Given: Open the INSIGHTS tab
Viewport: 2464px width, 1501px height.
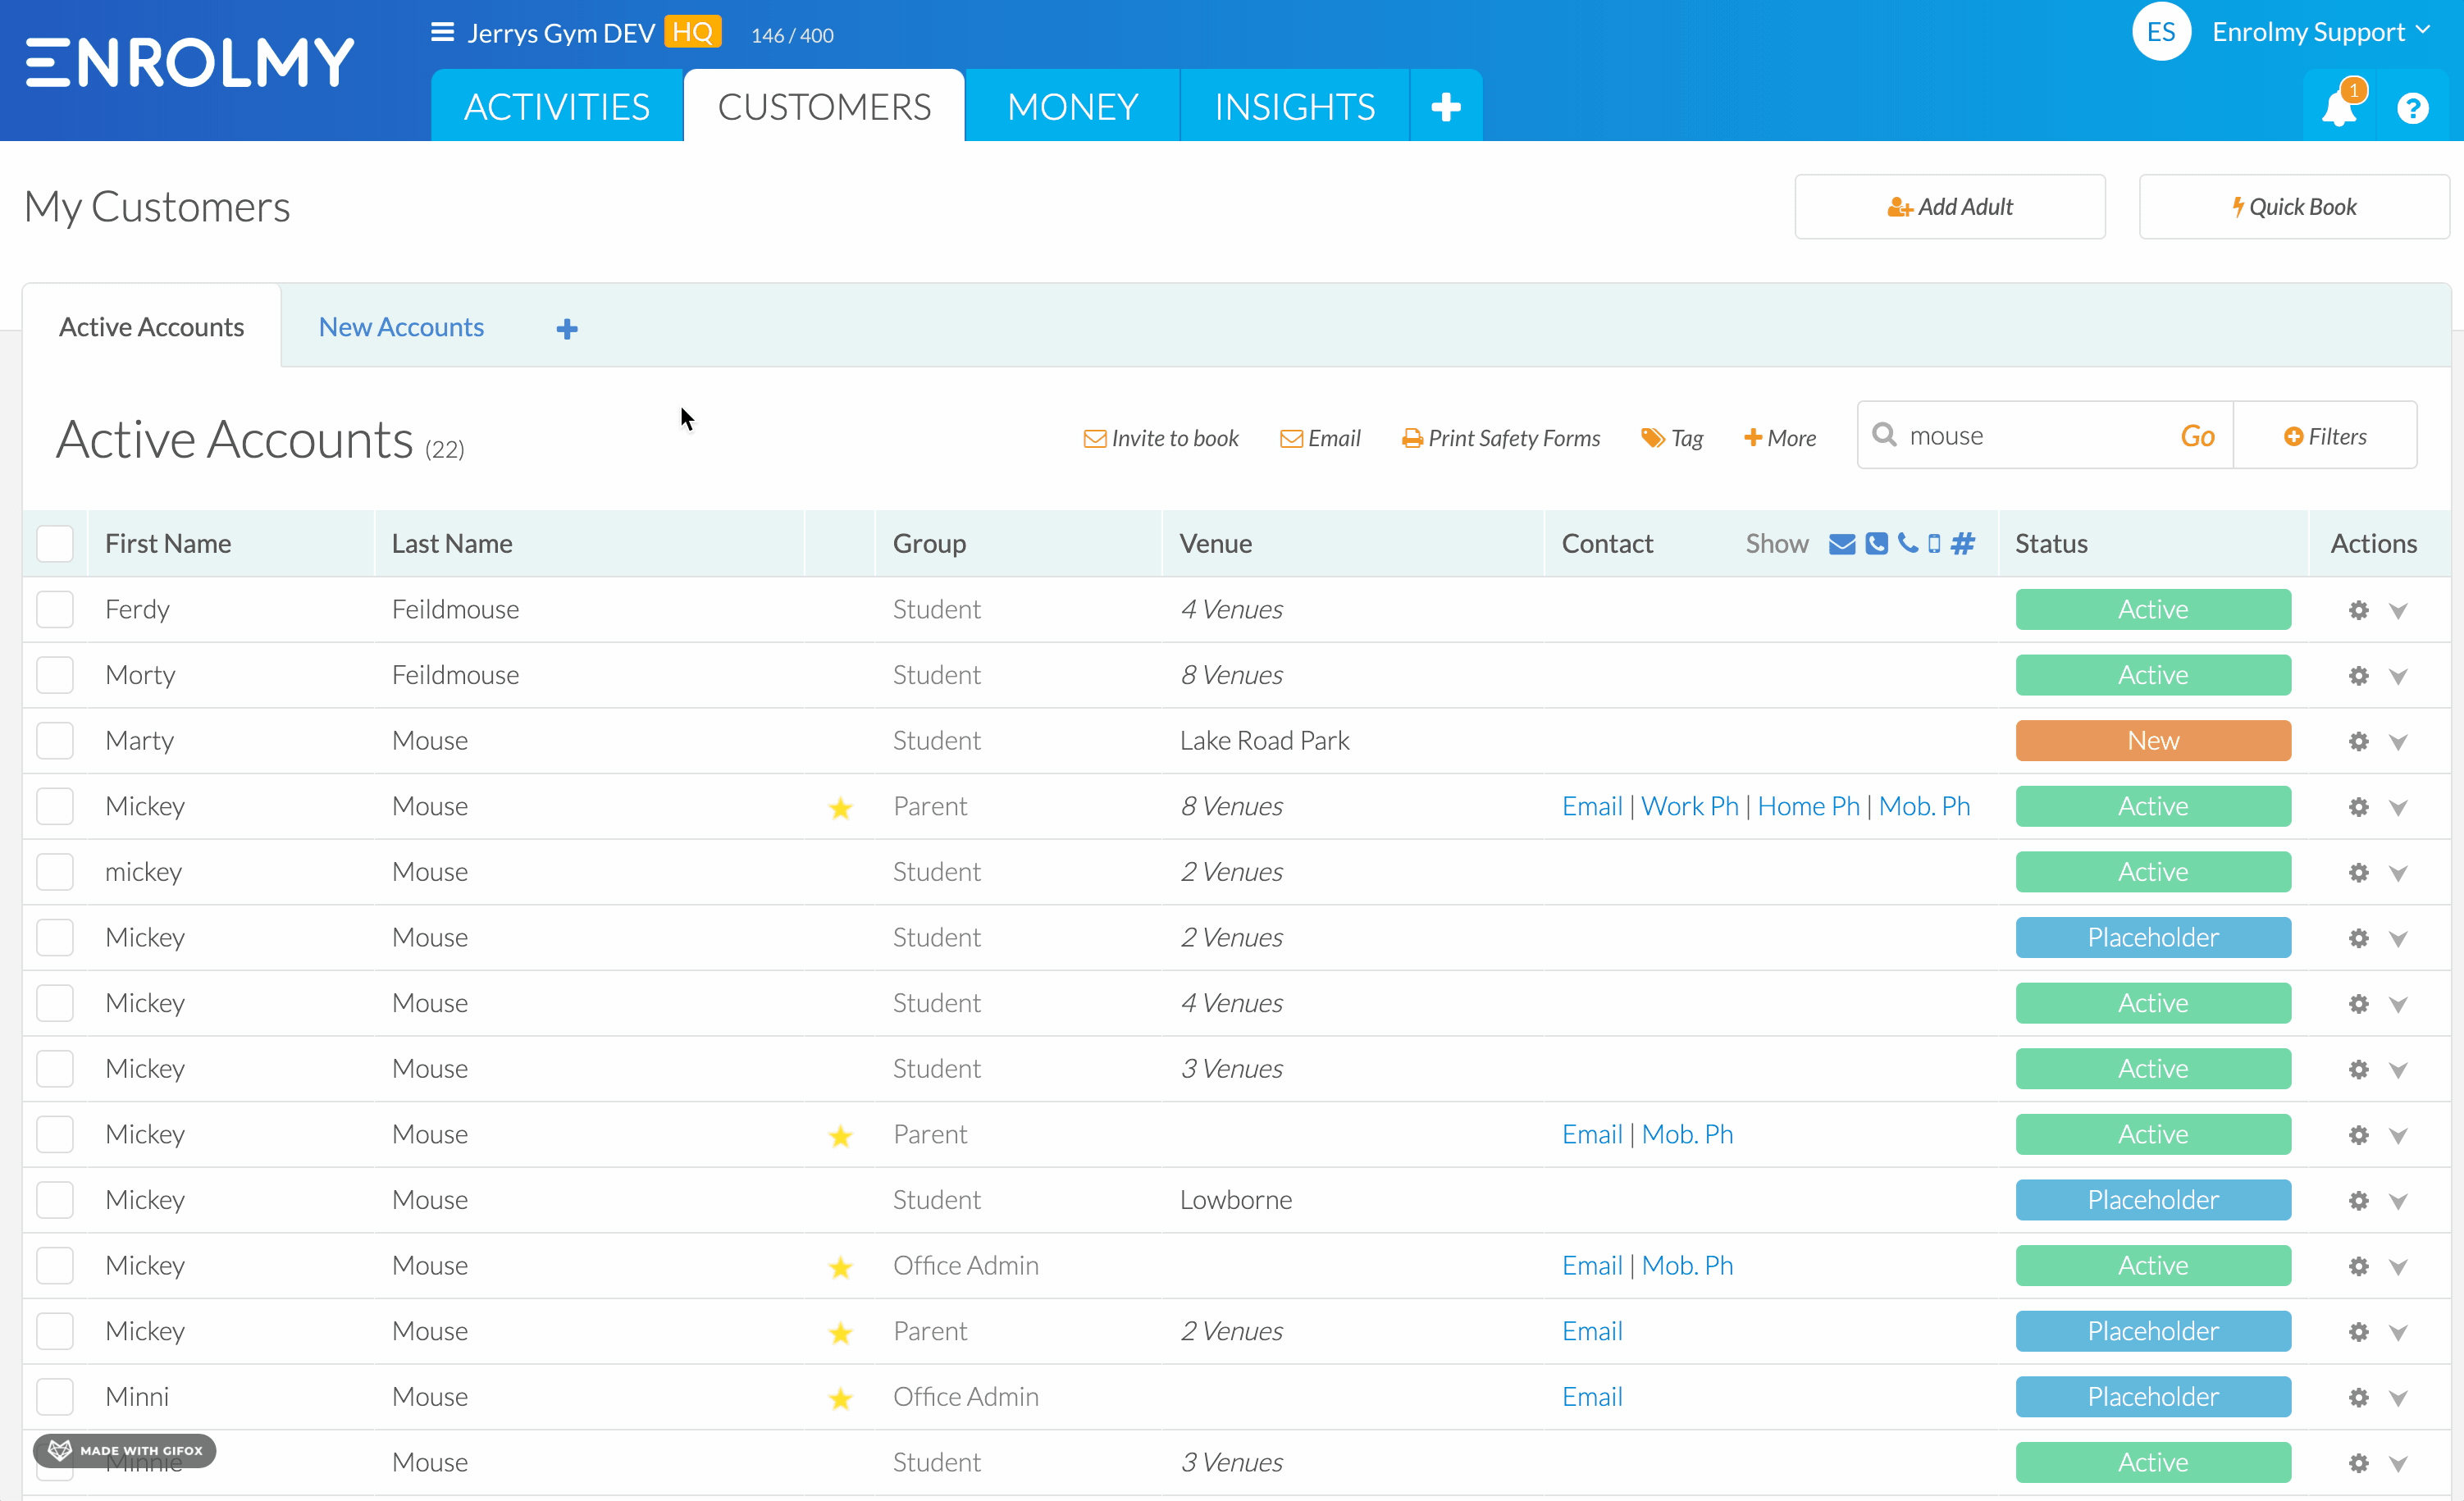Looking at the screenshot, I should click(1295, 106).
